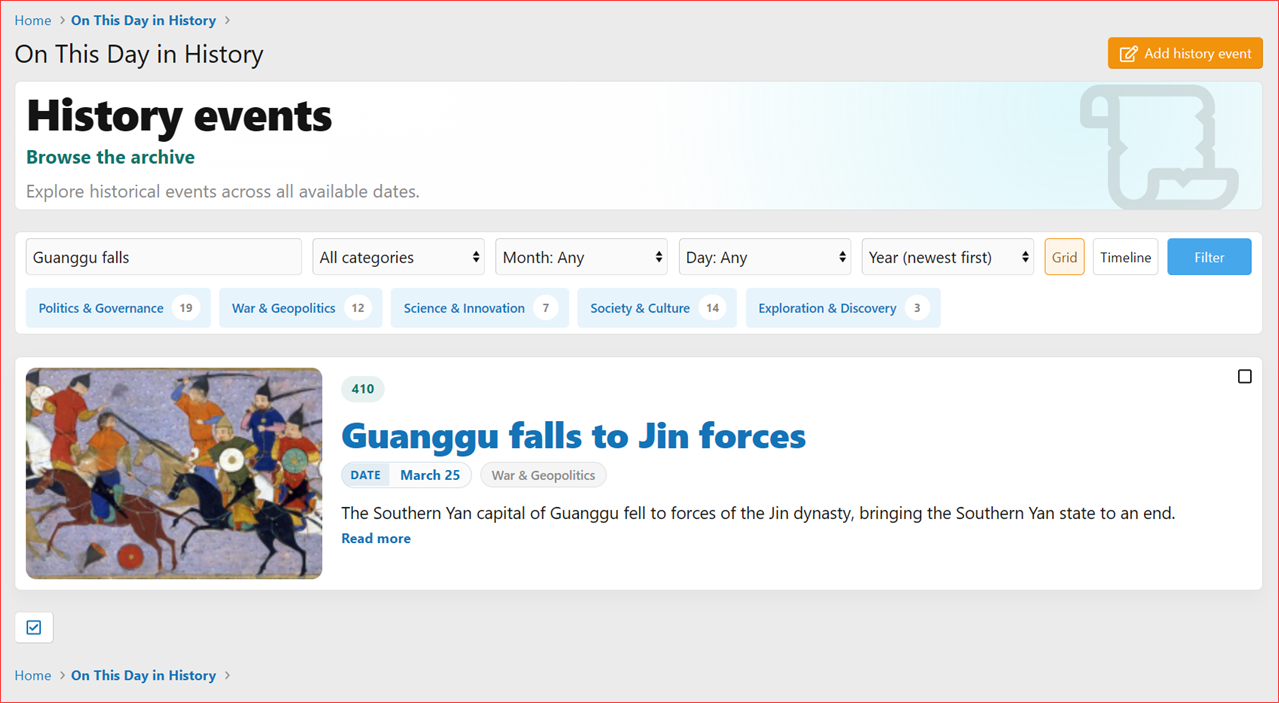Image resolution: width=1279 pixels, height=703 pixels.
Task: Click the Guanggu falls to Jin forces title
Action: pos(573,436)
